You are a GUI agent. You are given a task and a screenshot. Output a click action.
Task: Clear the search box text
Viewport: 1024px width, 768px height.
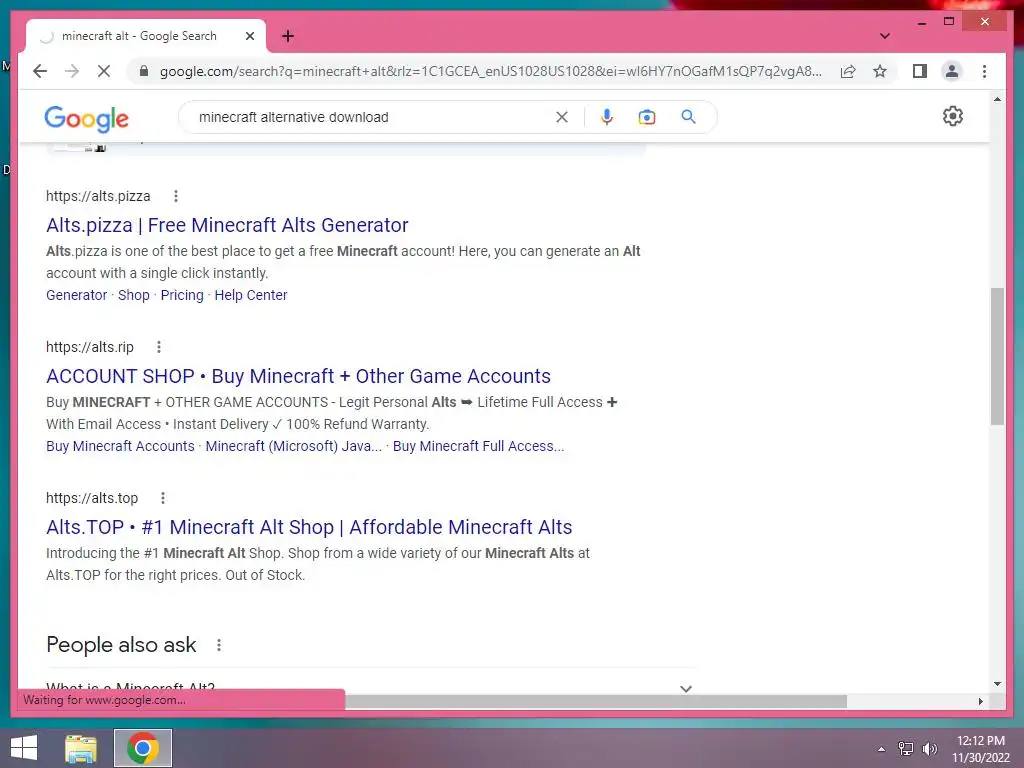[x=562, y=117]
